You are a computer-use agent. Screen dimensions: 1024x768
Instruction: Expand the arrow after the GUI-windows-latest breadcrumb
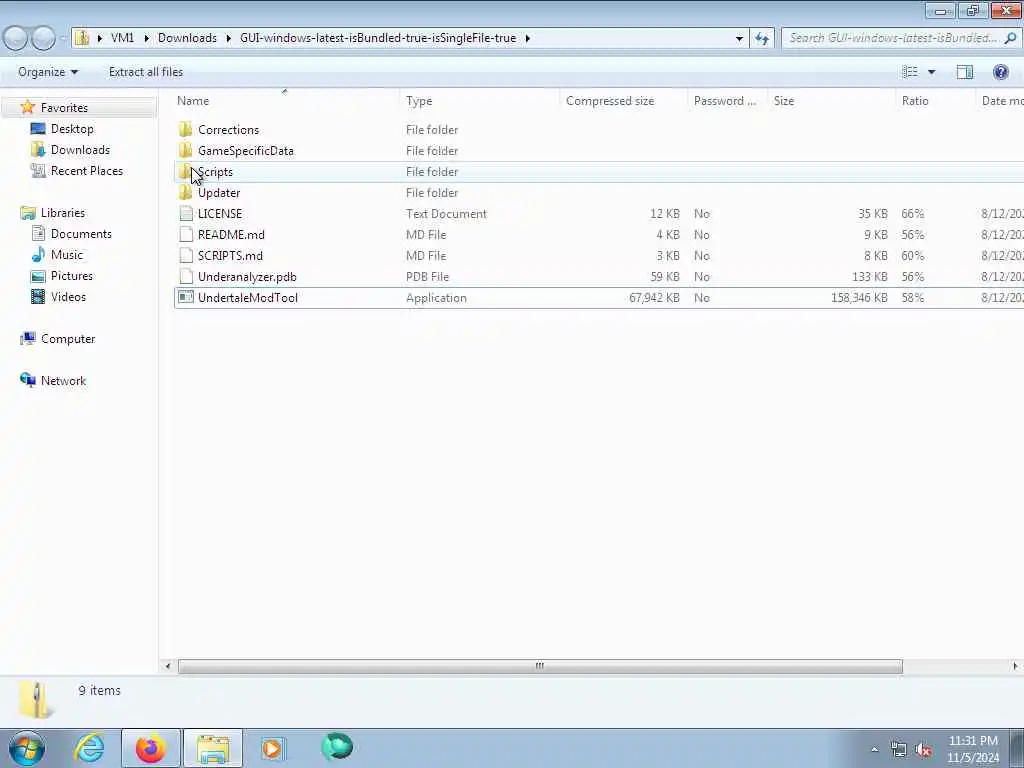click(528, 38)
